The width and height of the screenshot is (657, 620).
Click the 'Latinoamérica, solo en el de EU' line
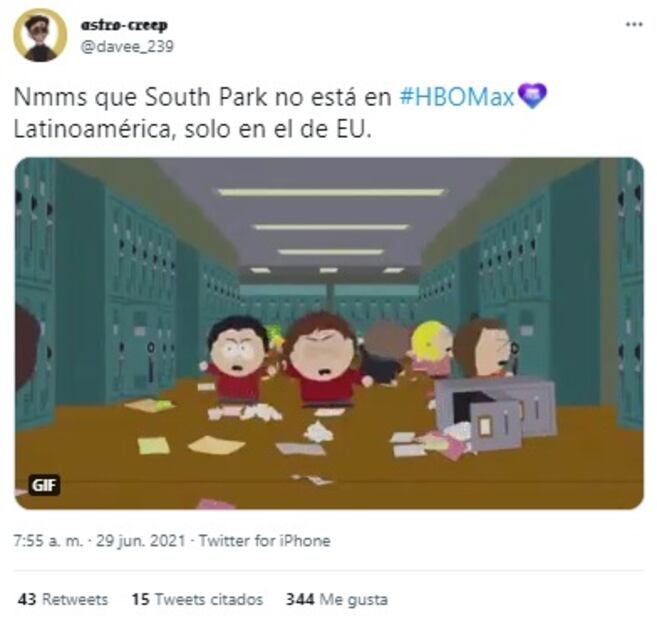pyautogui.click(x=193, y=129)
